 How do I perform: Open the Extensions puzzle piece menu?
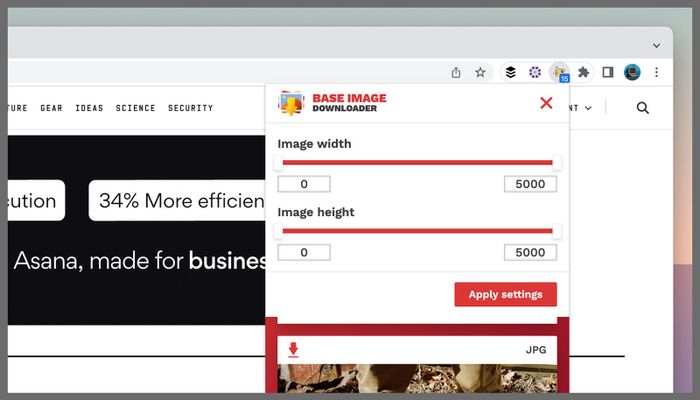click(583, 72)
